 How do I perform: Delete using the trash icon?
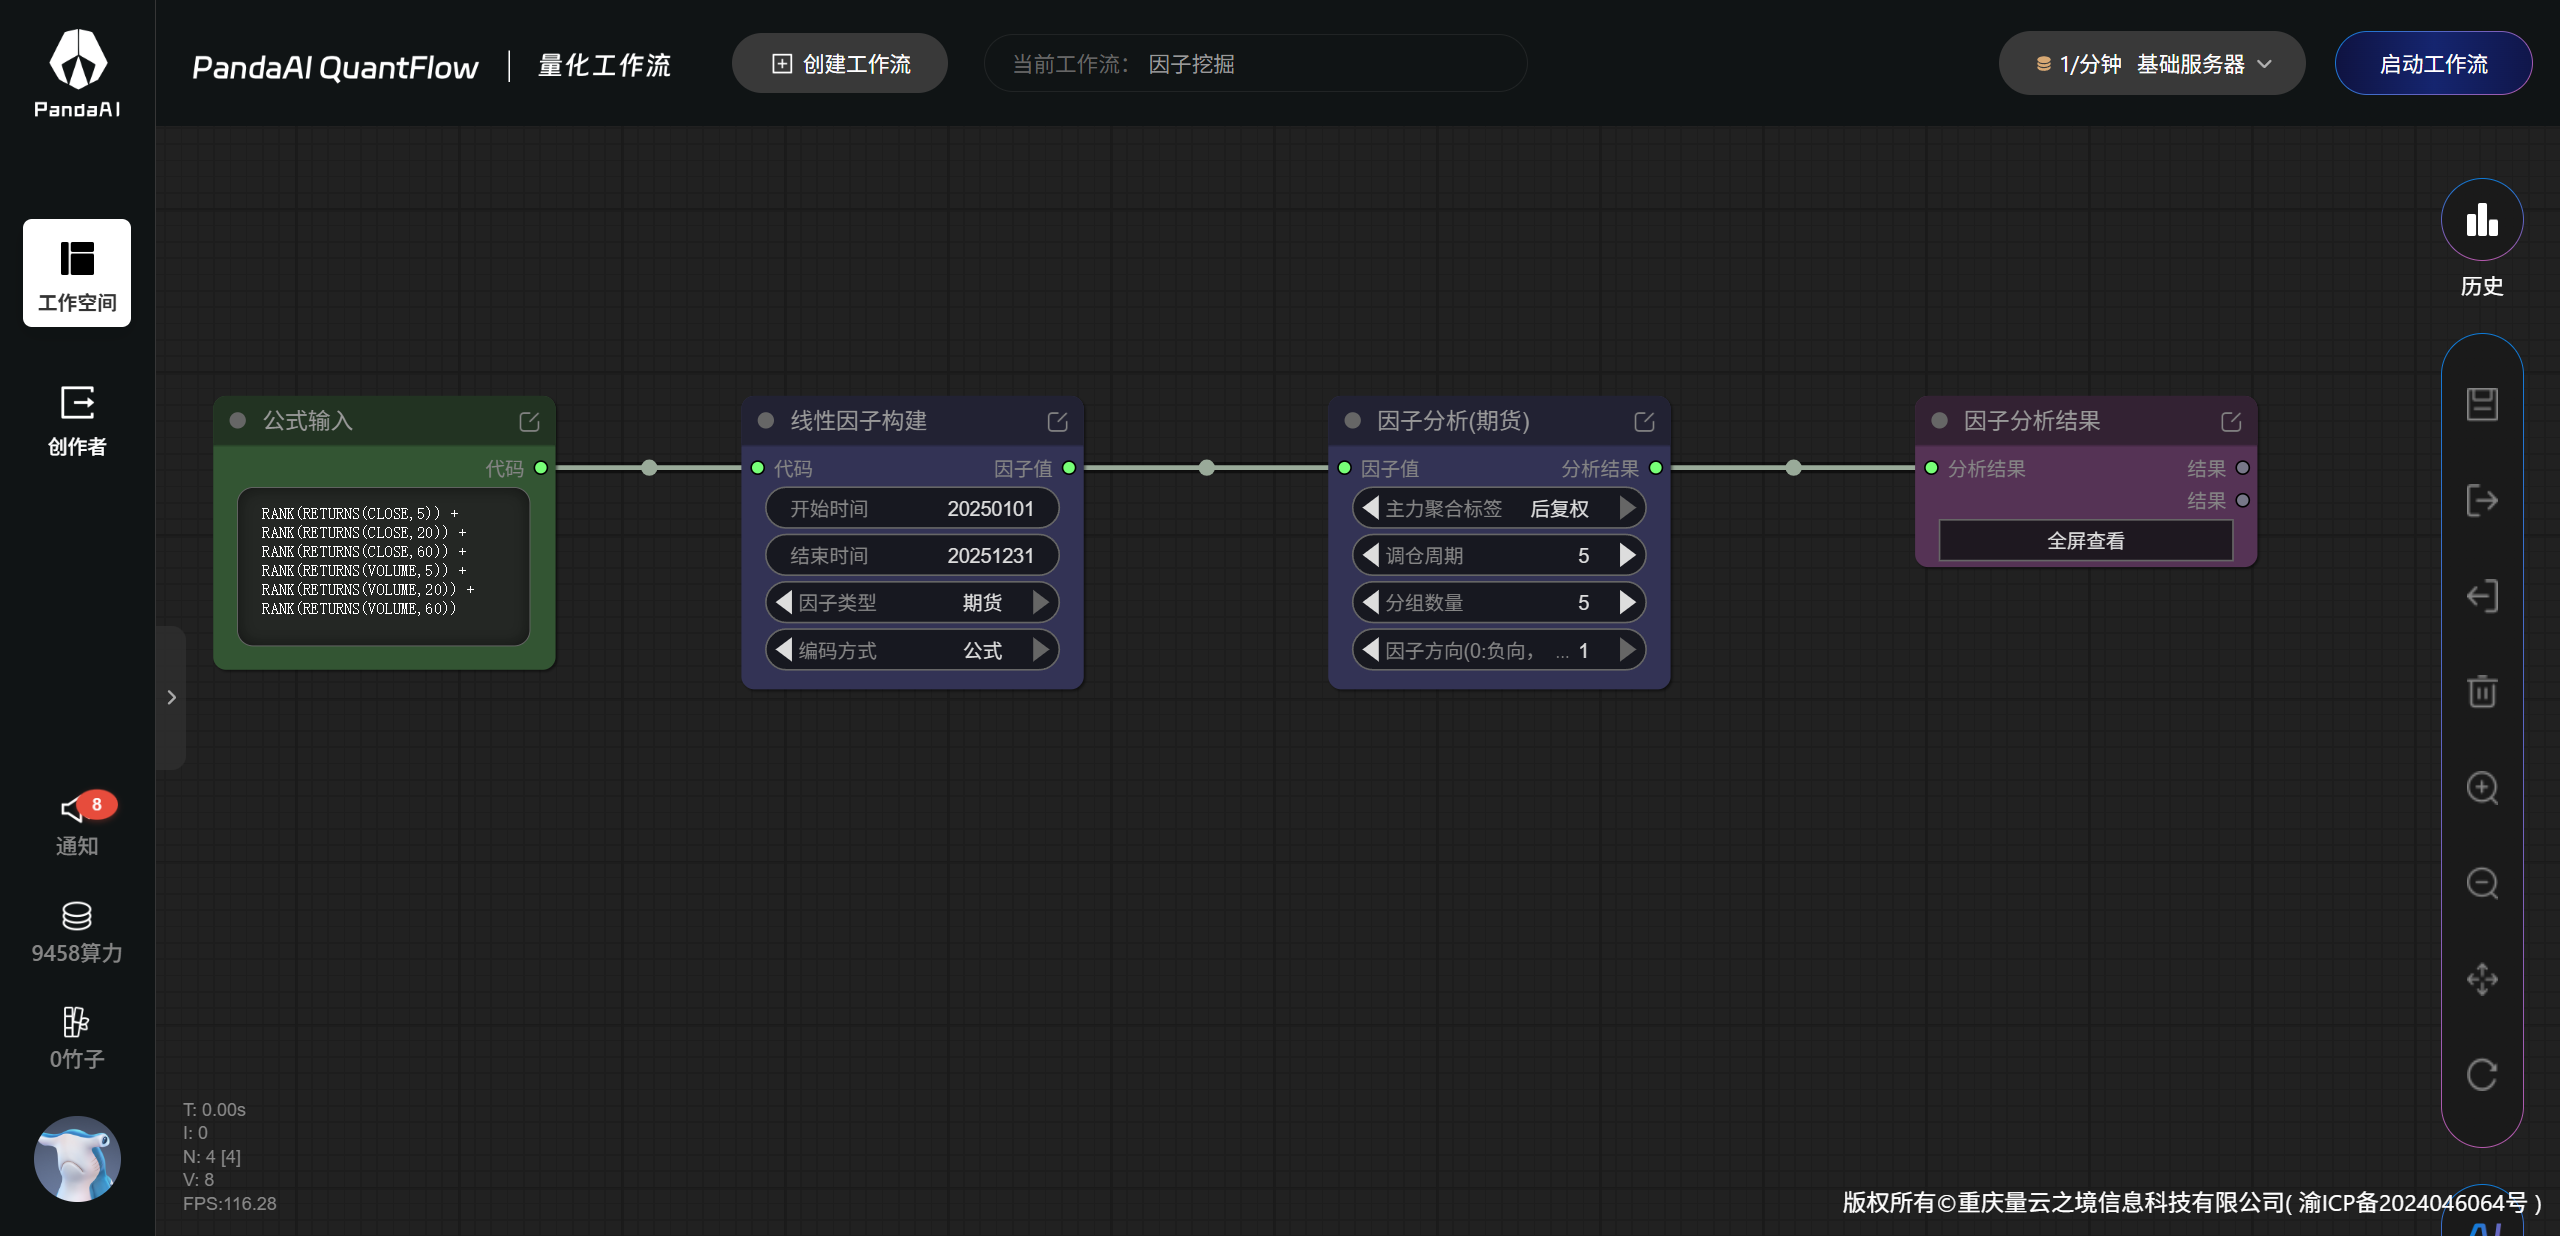click(2482, 691)
